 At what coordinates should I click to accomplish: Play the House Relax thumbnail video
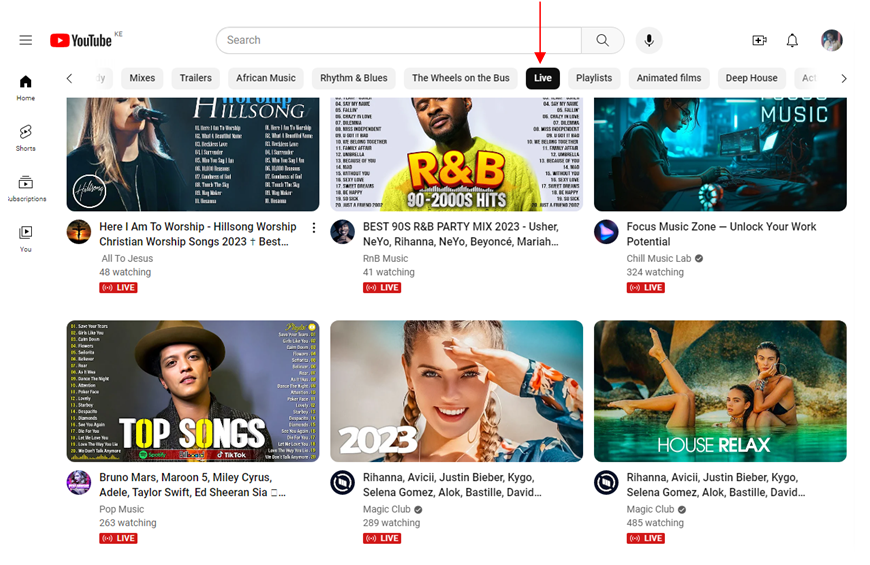(x=720, y=391)
